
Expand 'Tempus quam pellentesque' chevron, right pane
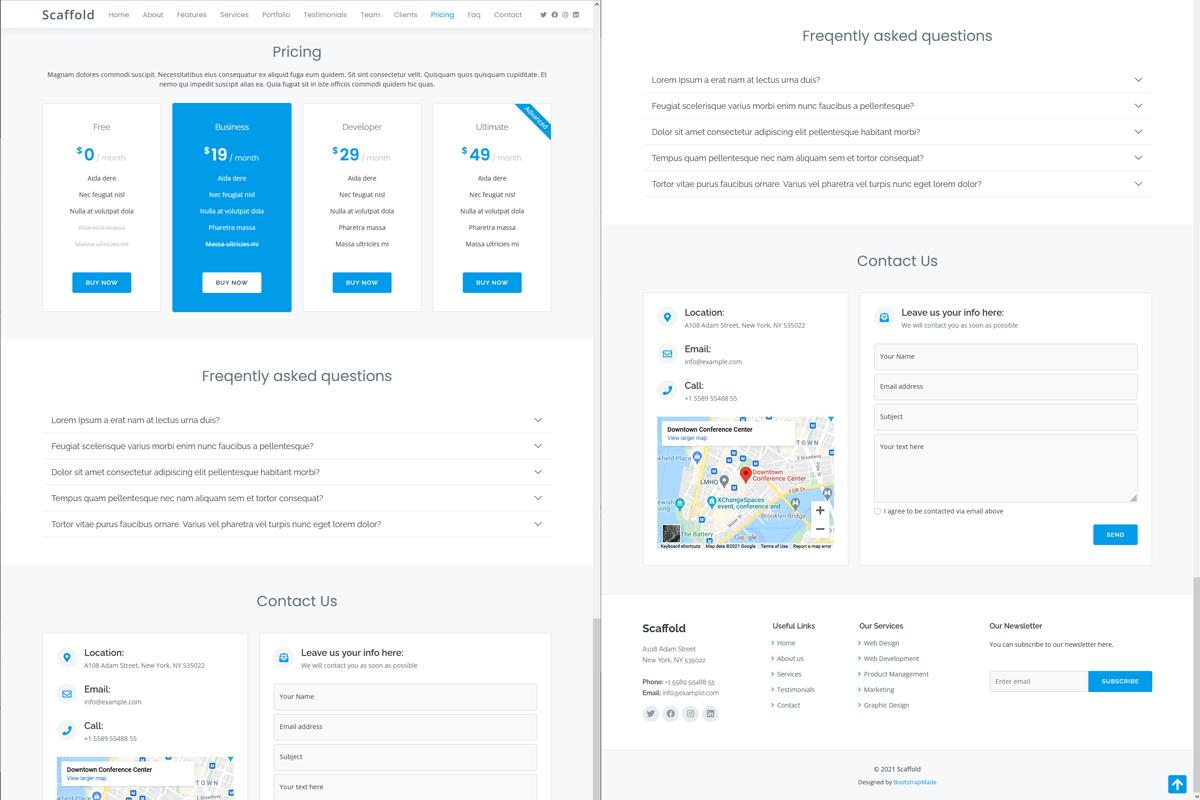pyautogui.click(x=1138, y=158)
